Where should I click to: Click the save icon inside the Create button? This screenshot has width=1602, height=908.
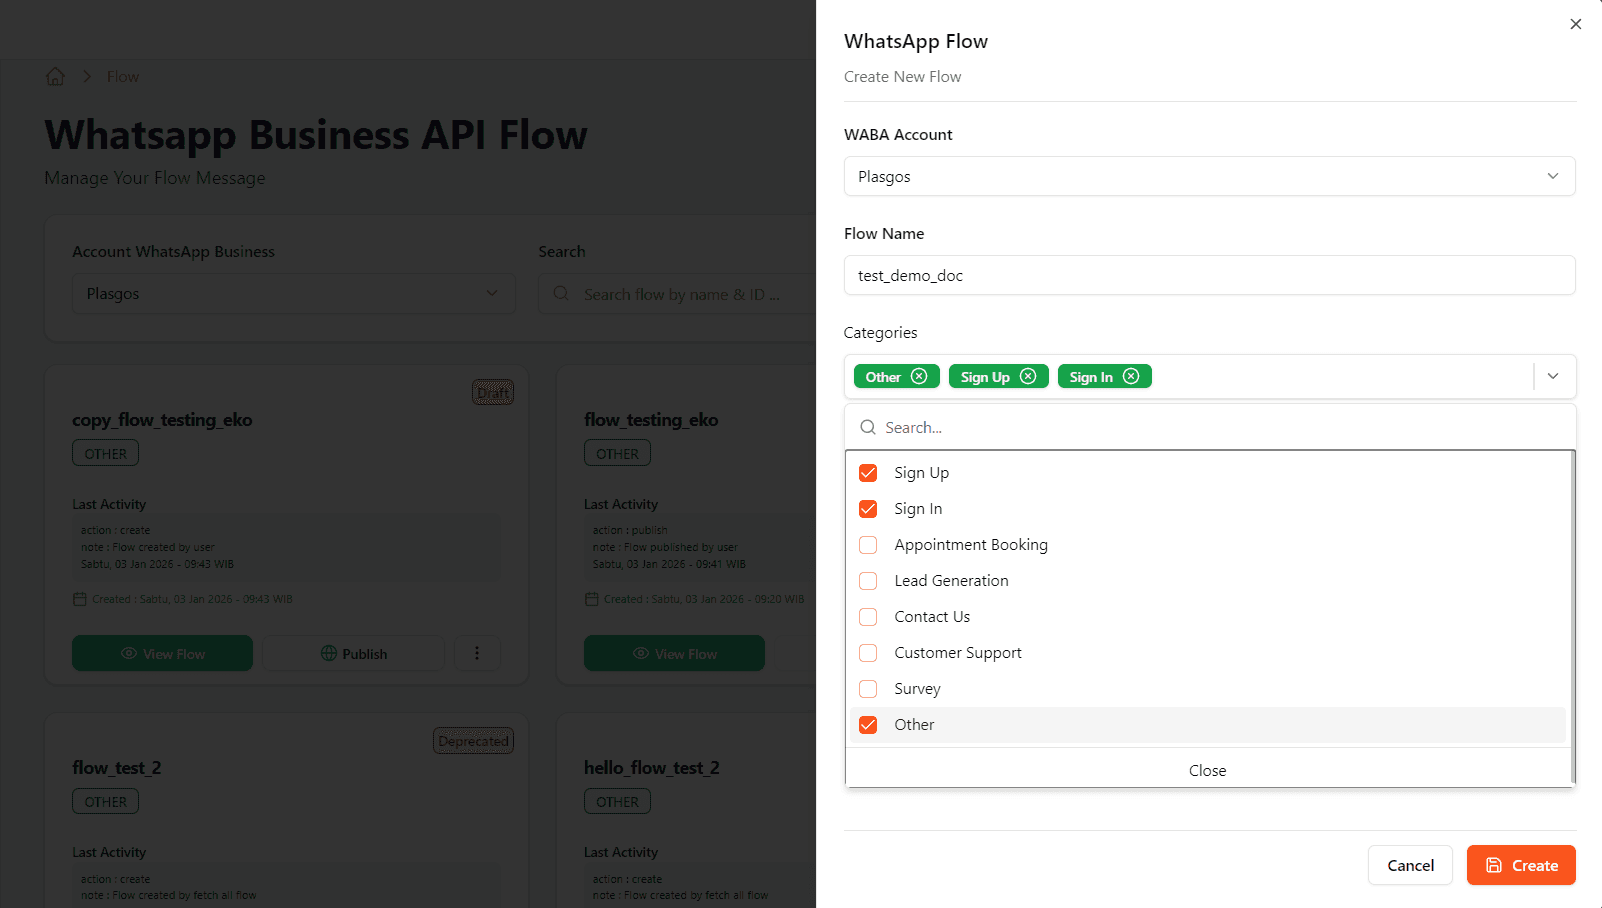click(x=1493, y=865)
